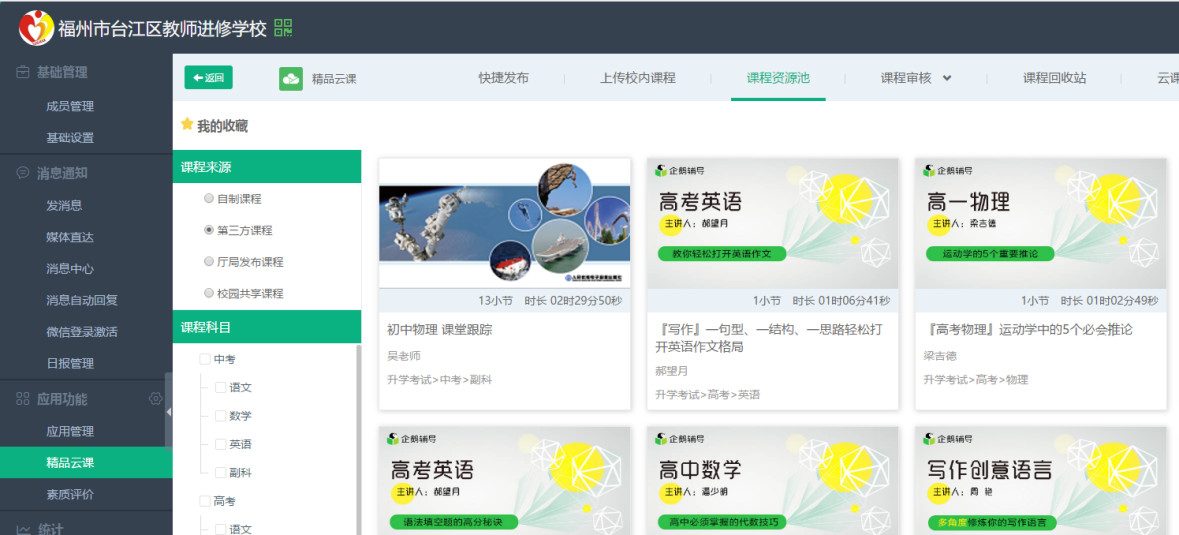
Task: Check the 副科 checkbox under 中考
Action: 220,473
